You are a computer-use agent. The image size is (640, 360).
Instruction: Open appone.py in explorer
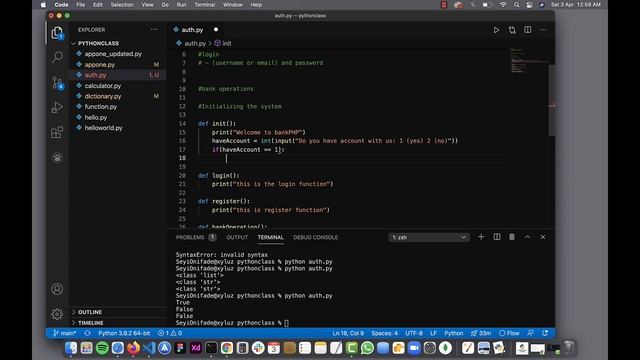coord(100,64)
